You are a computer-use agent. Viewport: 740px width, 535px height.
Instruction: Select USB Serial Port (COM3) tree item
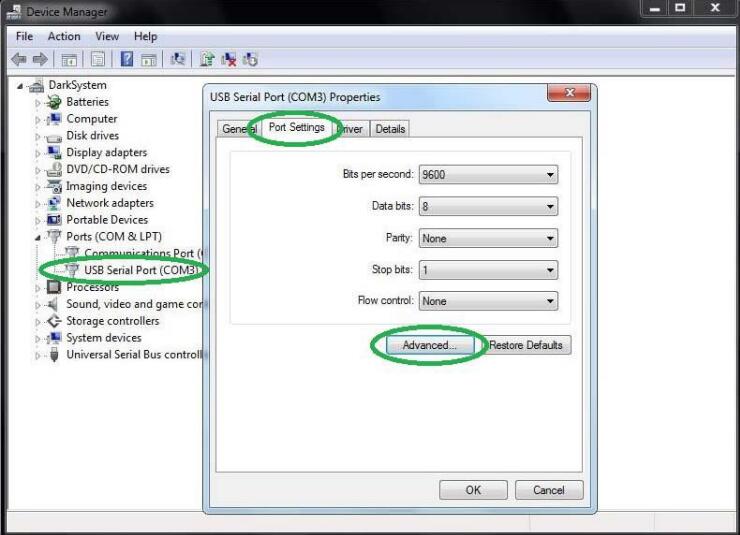[x=141, y=270]
